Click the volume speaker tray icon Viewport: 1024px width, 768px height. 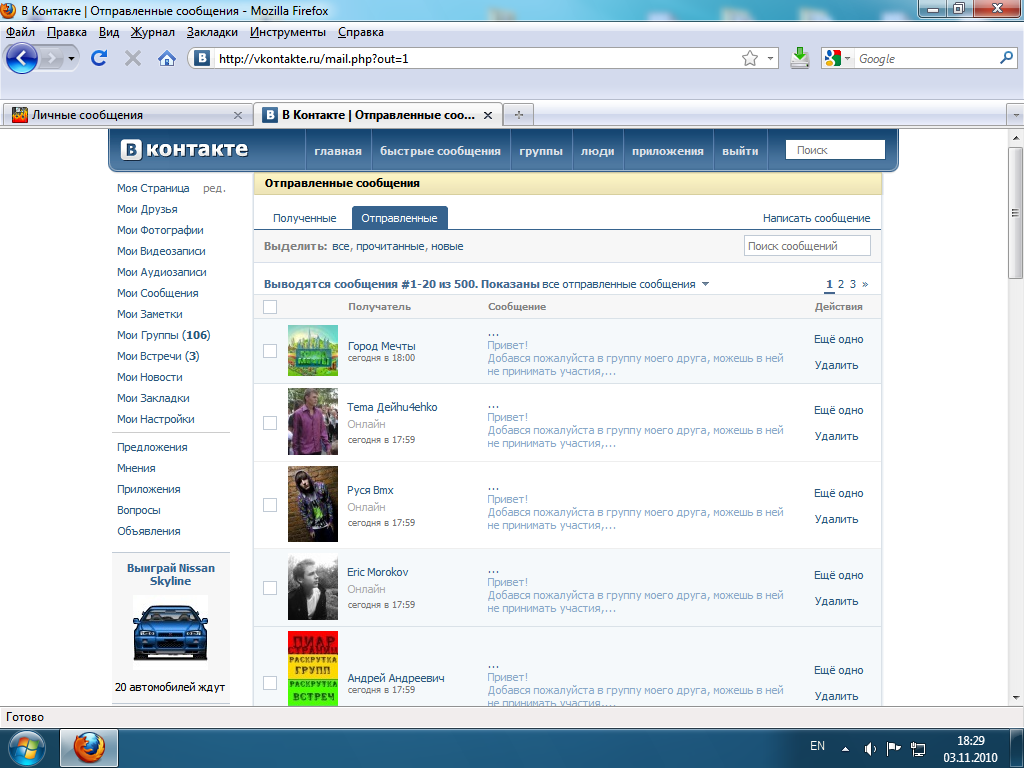(x=870, y=748)
